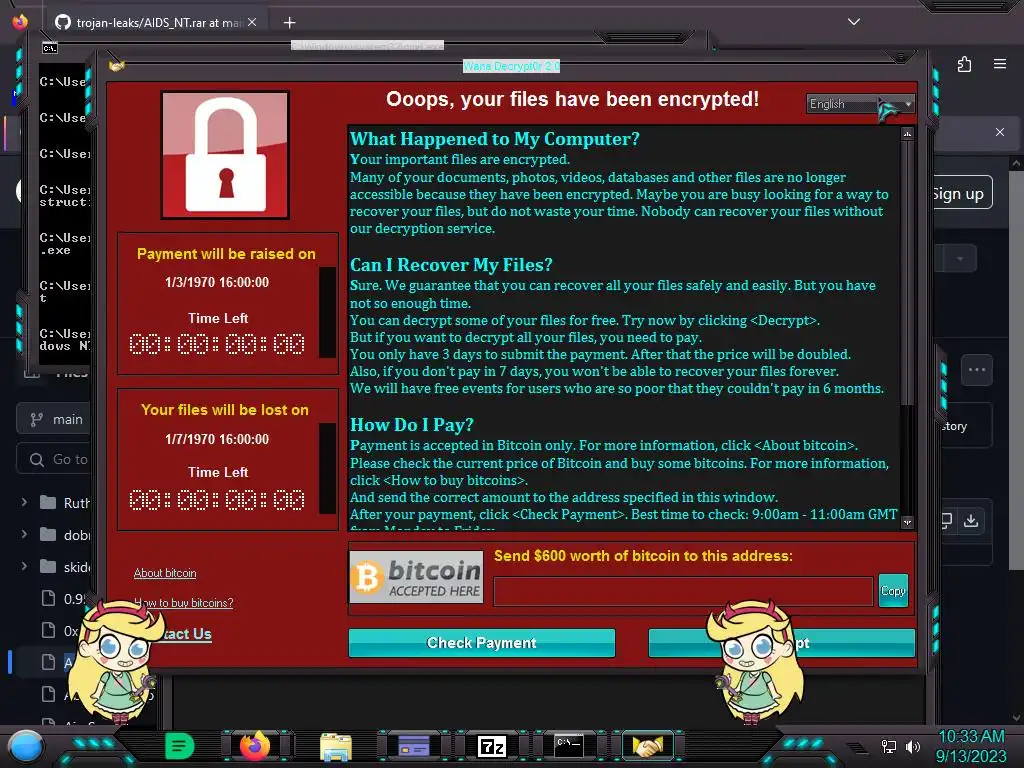1024x768 pixels.
Task: Expand the Ruth folder in file tree
Action: pyautogui.click(x=24, y=502)
